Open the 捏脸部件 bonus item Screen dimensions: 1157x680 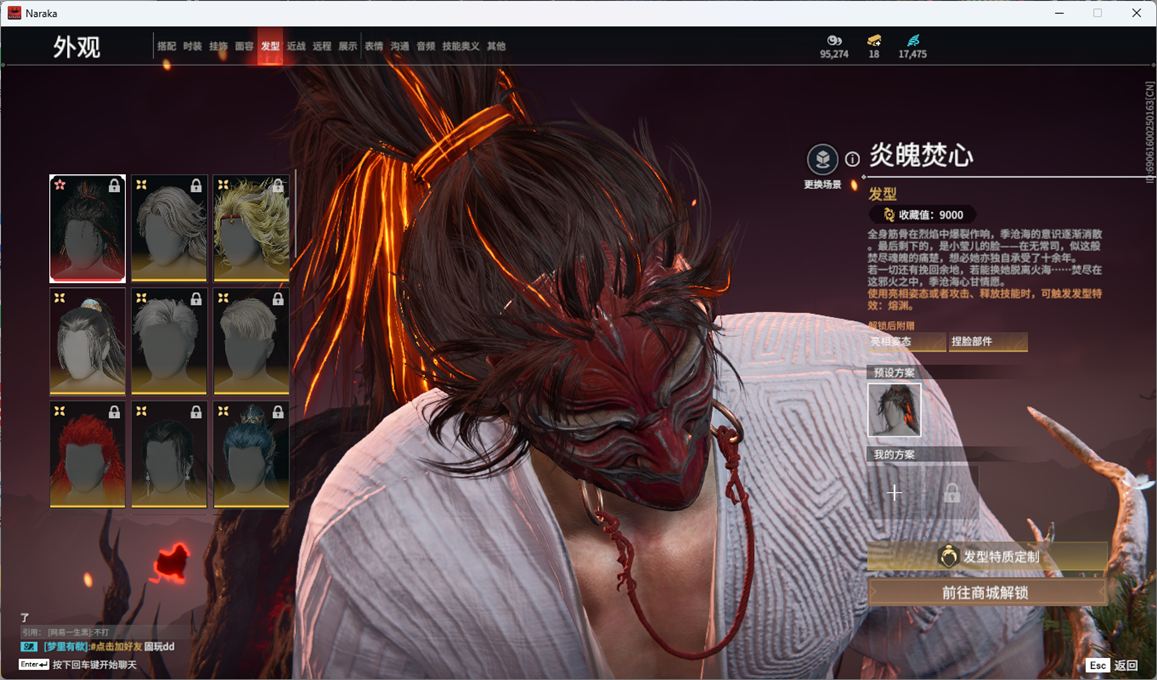point(988,341)
